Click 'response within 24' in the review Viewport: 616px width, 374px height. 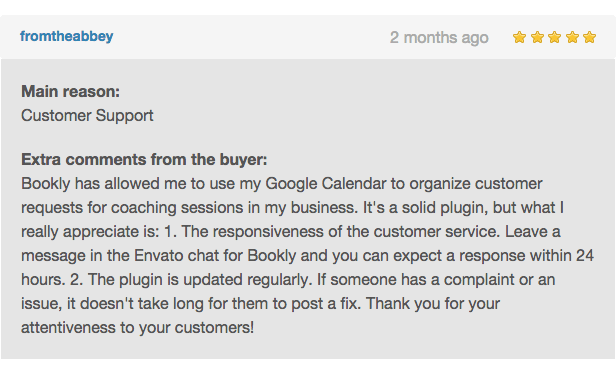[526, 256]
